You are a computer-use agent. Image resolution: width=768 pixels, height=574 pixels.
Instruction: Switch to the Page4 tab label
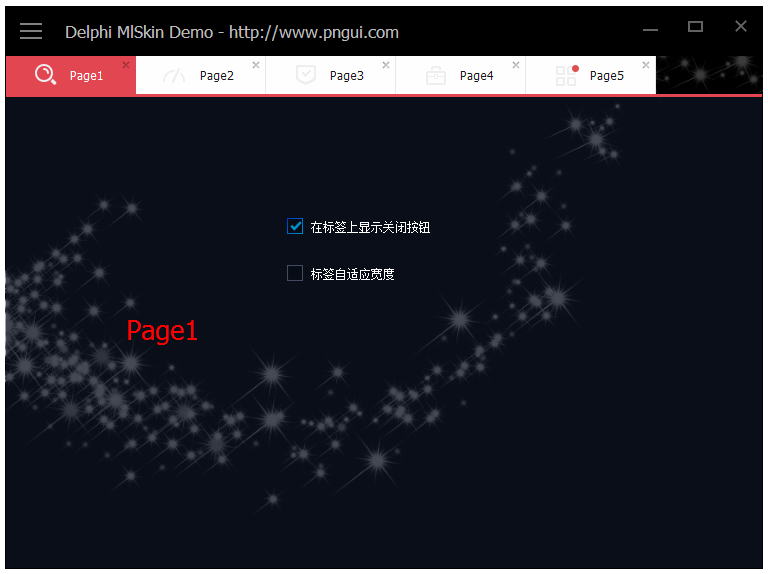pos(477,76)
